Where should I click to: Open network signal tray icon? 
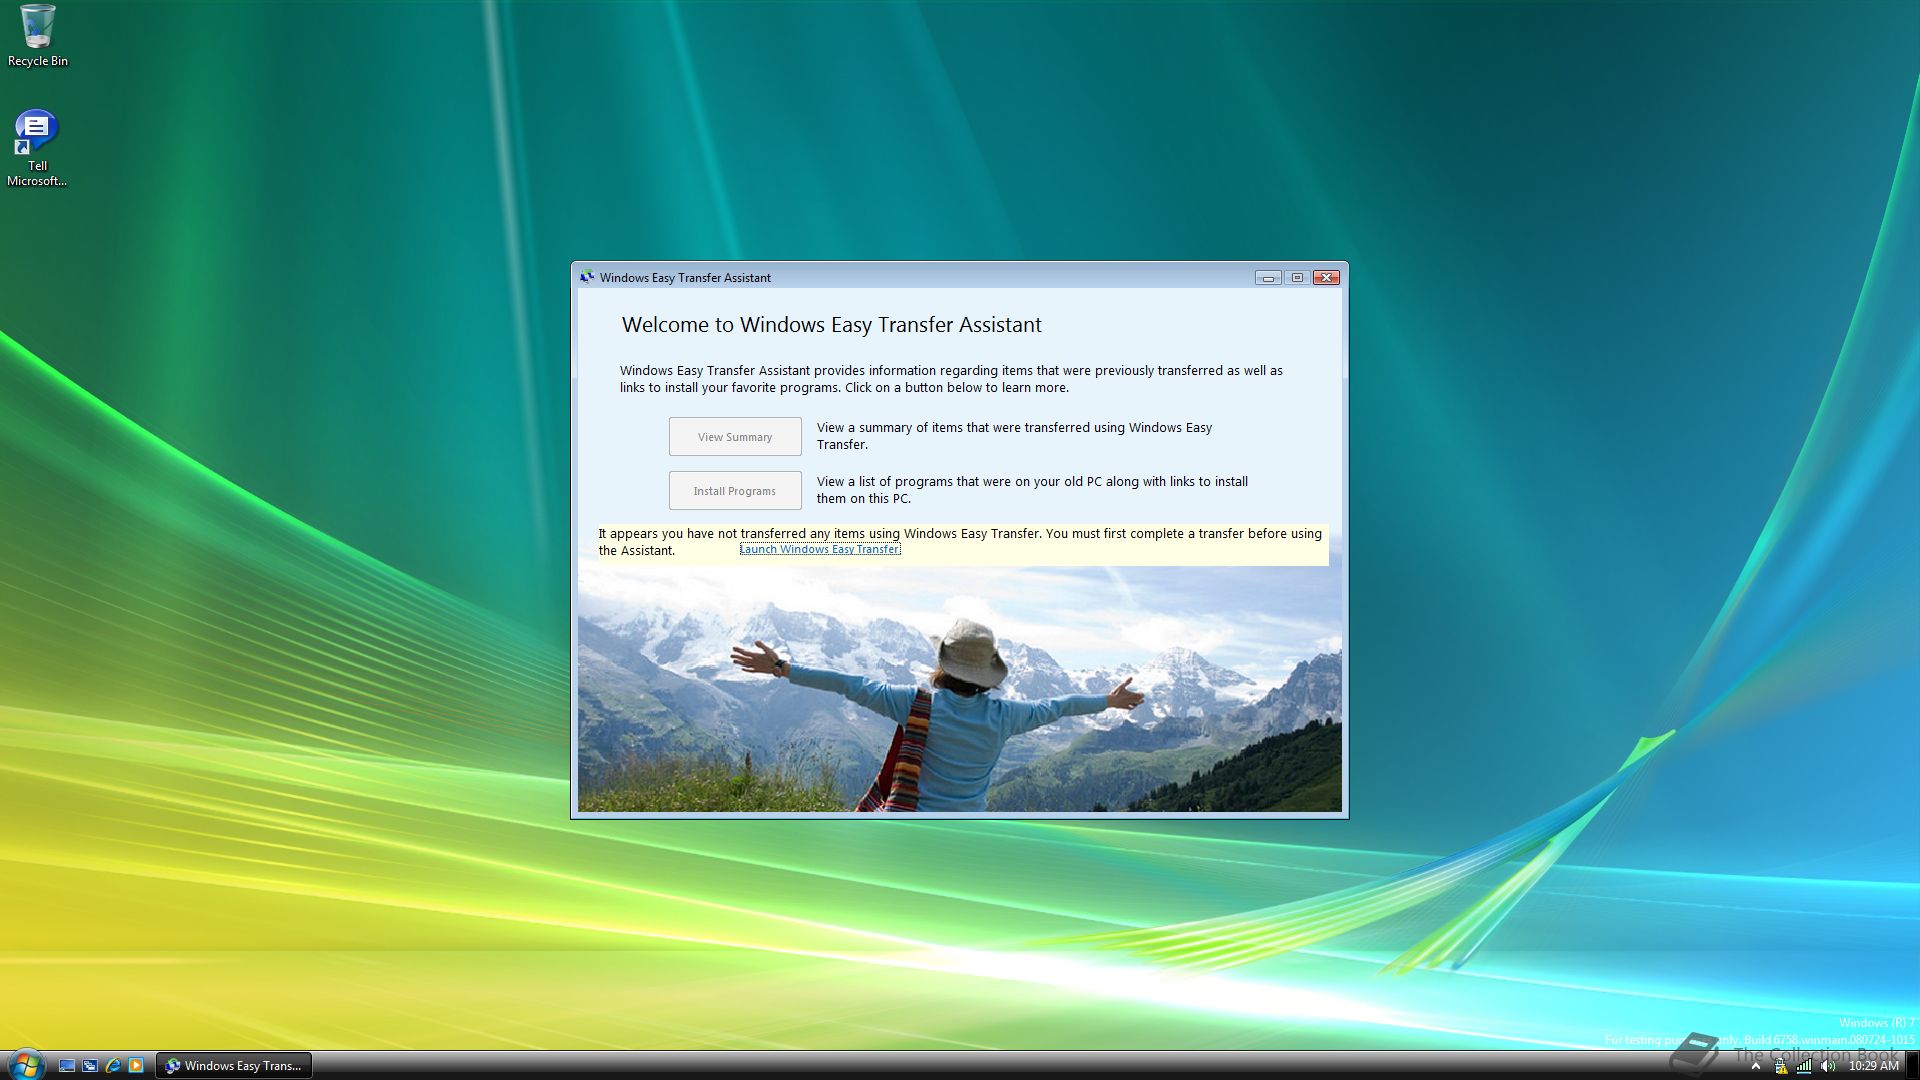click(1804, 1066)
